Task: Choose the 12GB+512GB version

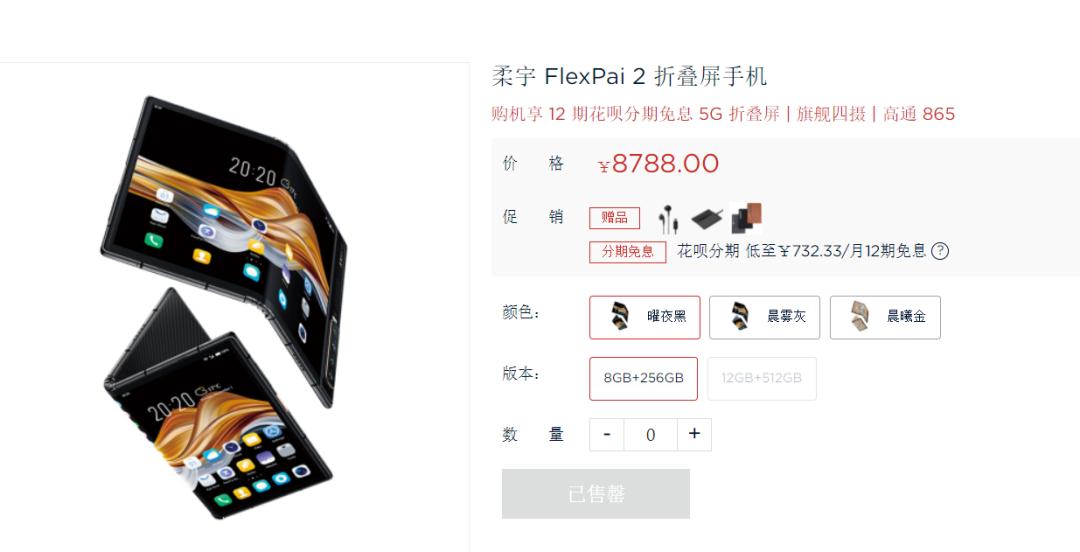Action: click(762, 378)
